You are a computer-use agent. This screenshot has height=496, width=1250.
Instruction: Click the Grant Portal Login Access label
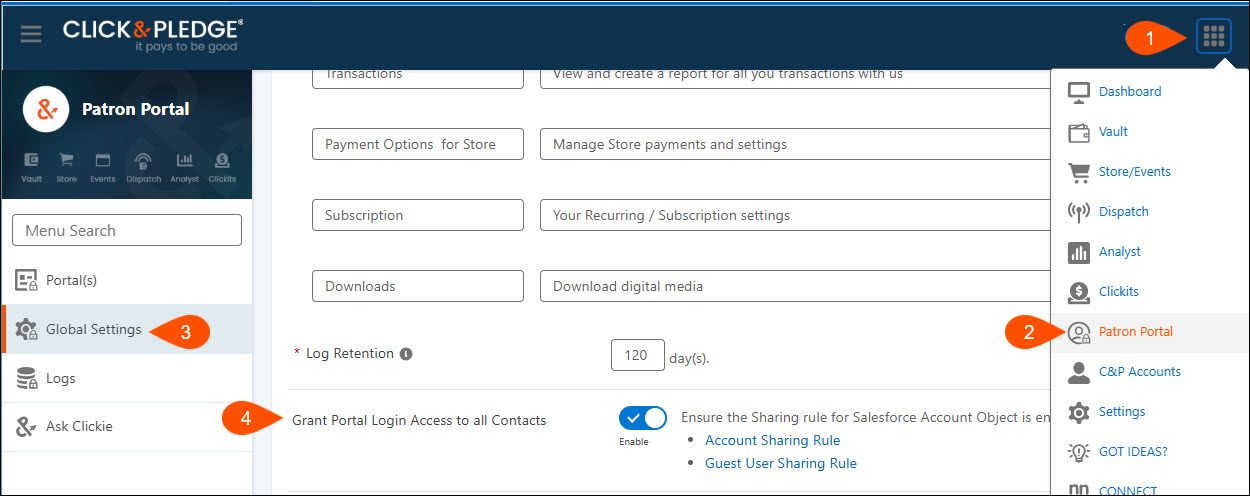pyautogui.click(x=419, y=420)
